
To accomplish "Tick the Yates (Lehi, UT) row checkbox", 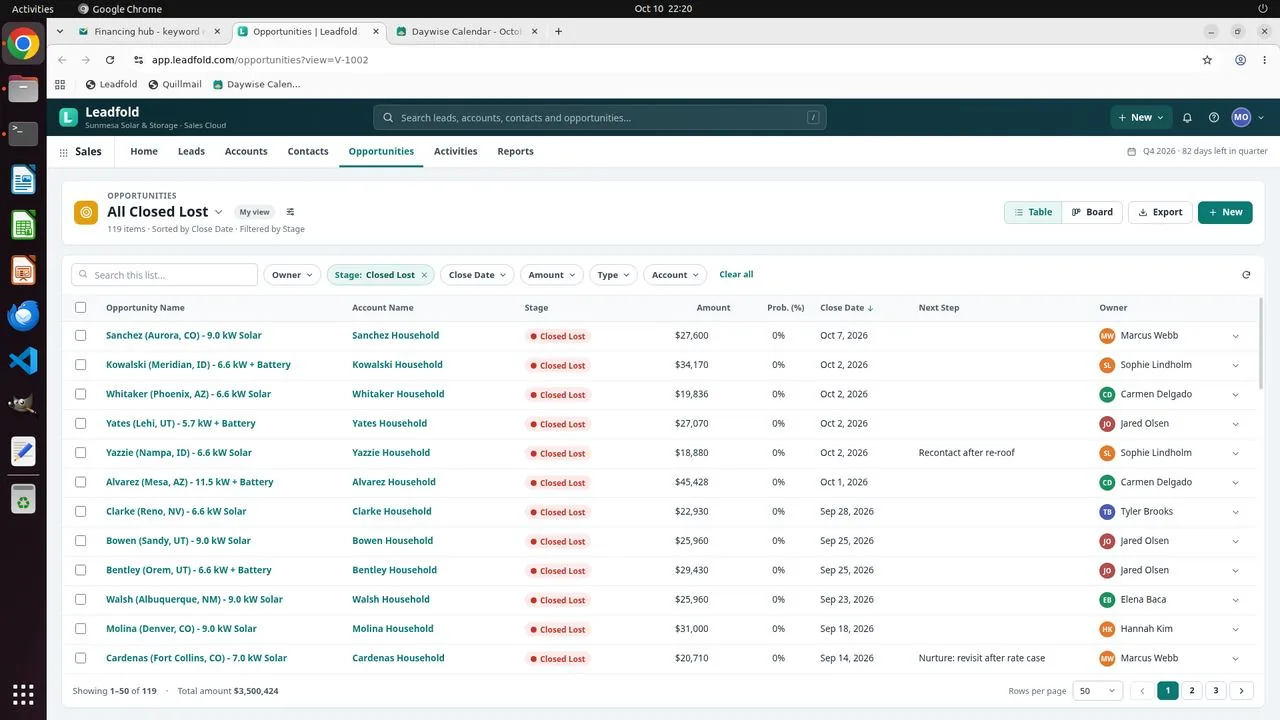I will coord(81,424).
